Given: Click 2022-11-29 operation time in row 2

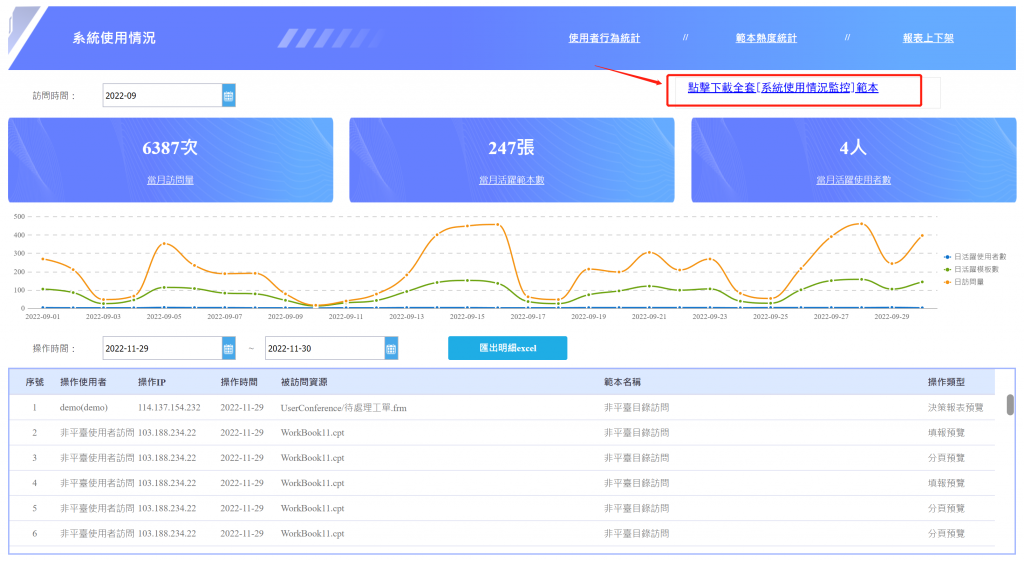Looking at the screenshot, I should (x=242, y=432).
